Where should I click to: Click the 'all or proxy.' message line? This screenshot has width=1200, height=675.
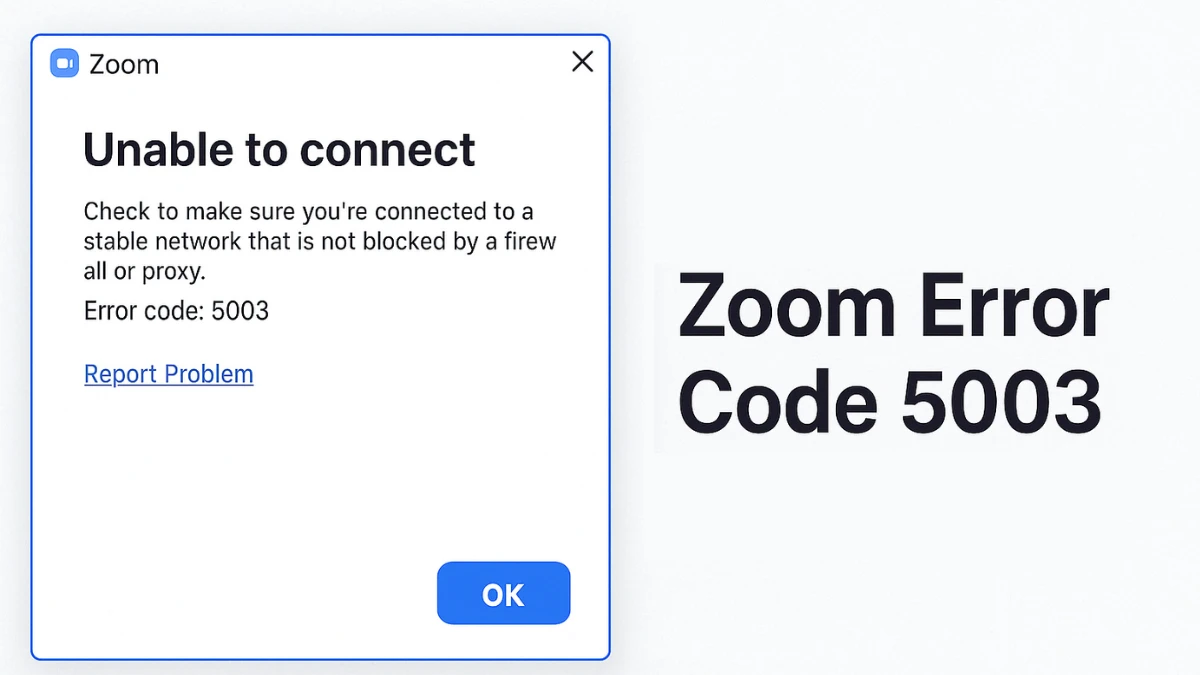click(145, 271)
